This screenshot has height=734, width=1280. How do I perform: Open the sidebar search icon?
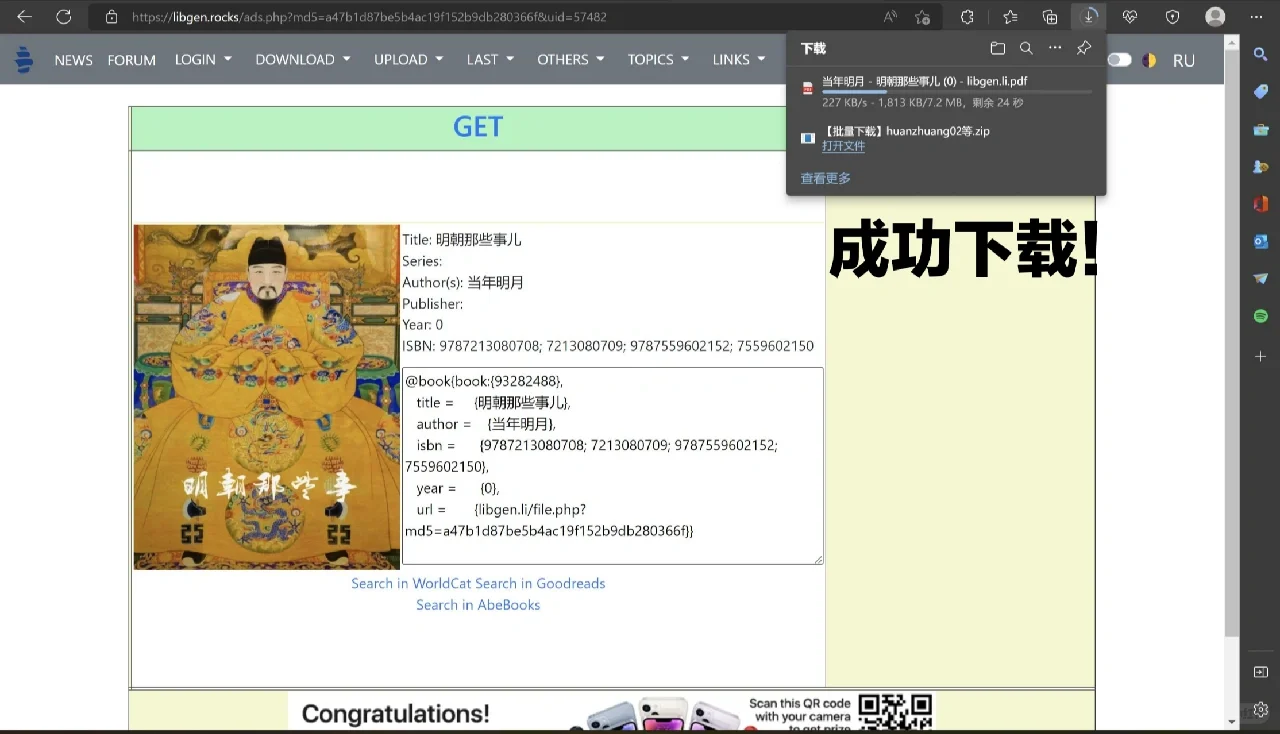tap(1260, 53)
